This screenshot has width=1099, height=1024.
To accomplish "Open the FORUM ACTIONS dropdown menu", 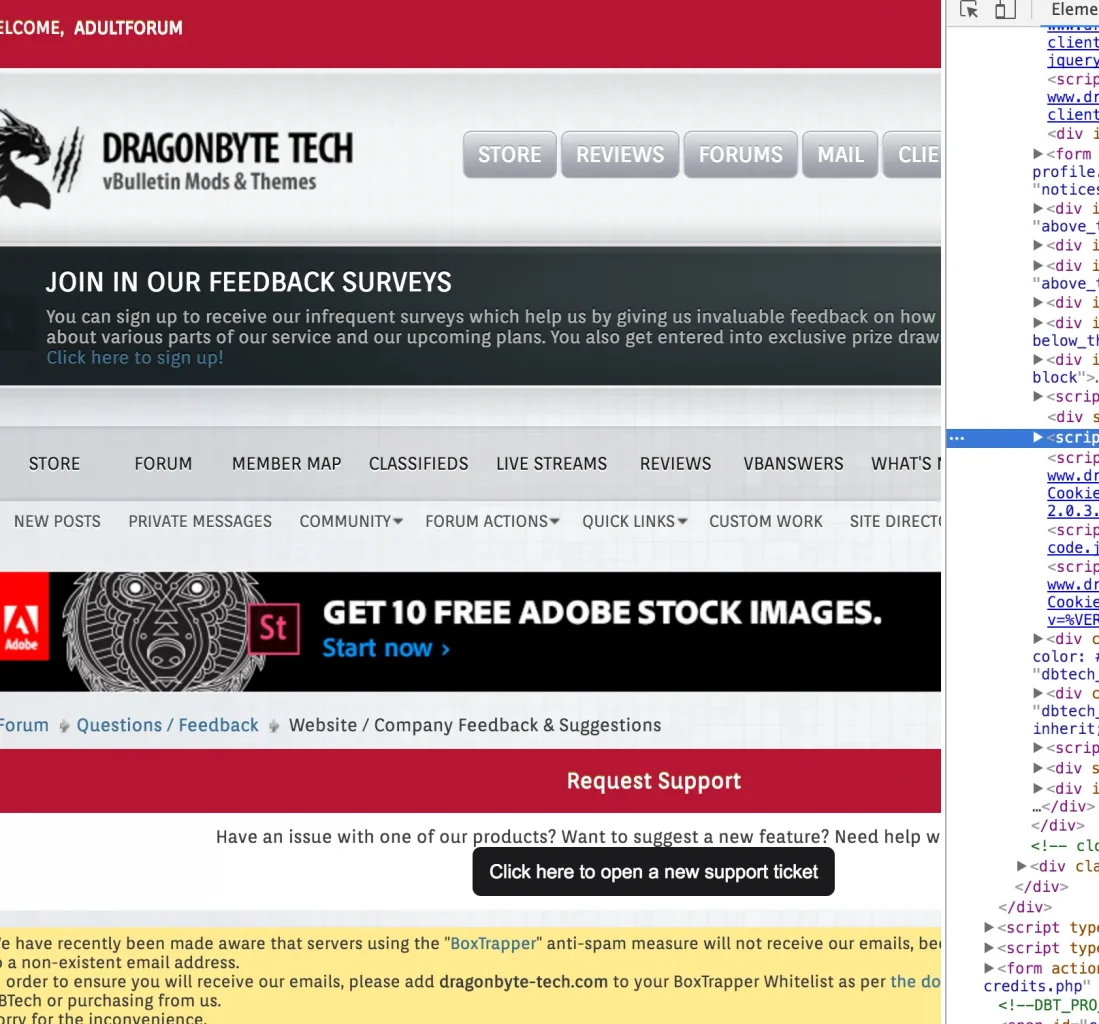I will pos(492,521).
